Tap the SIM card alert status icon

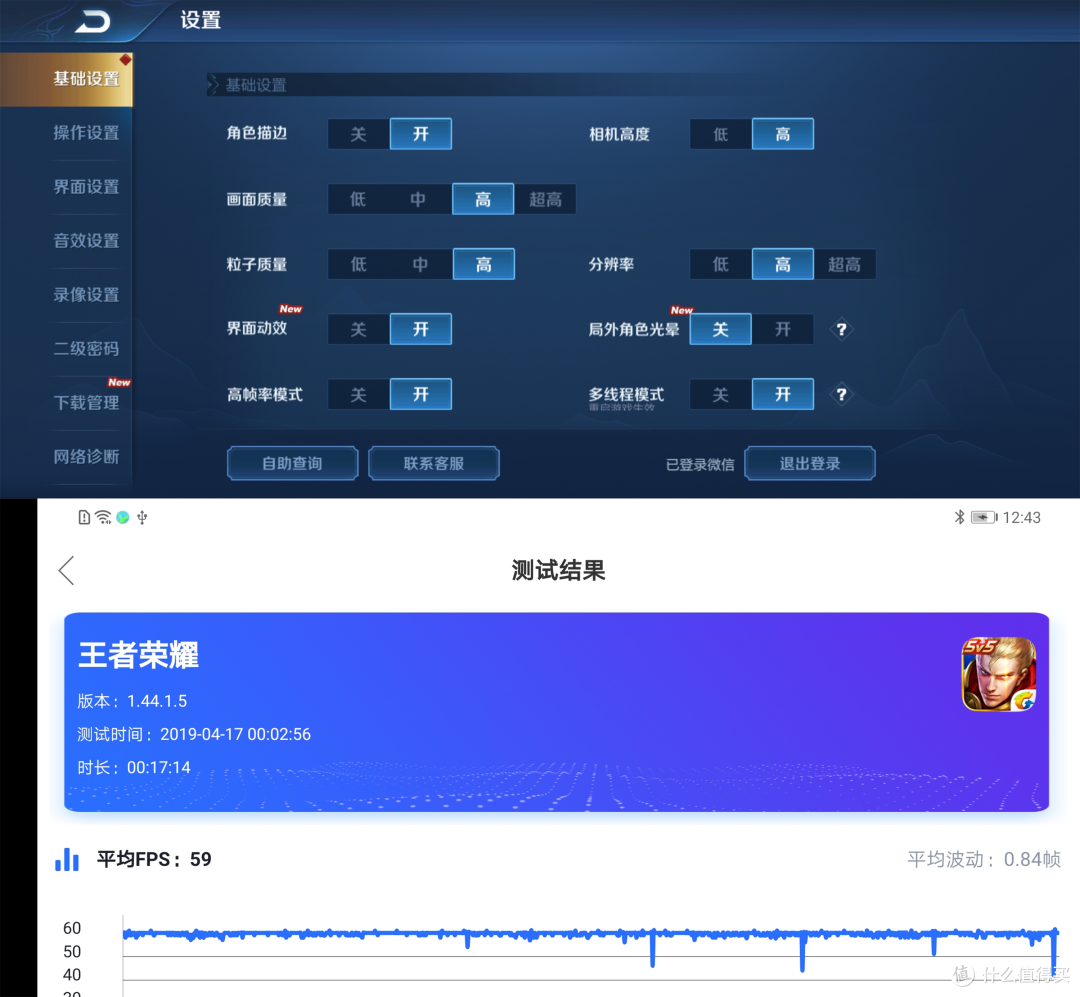click(84, 517)
